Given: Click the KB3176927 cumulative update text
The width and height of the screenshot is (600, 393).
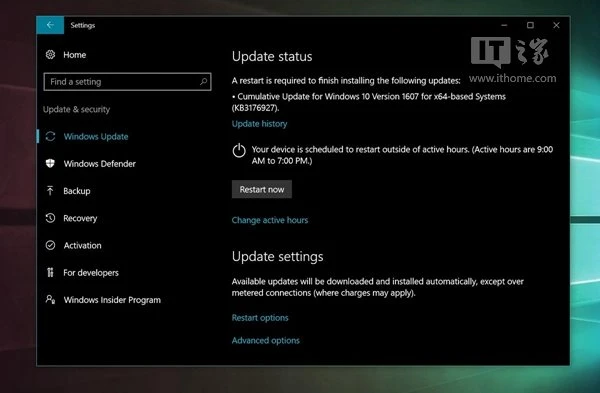Looking at the screenshot, I should (x=369, y=102).
